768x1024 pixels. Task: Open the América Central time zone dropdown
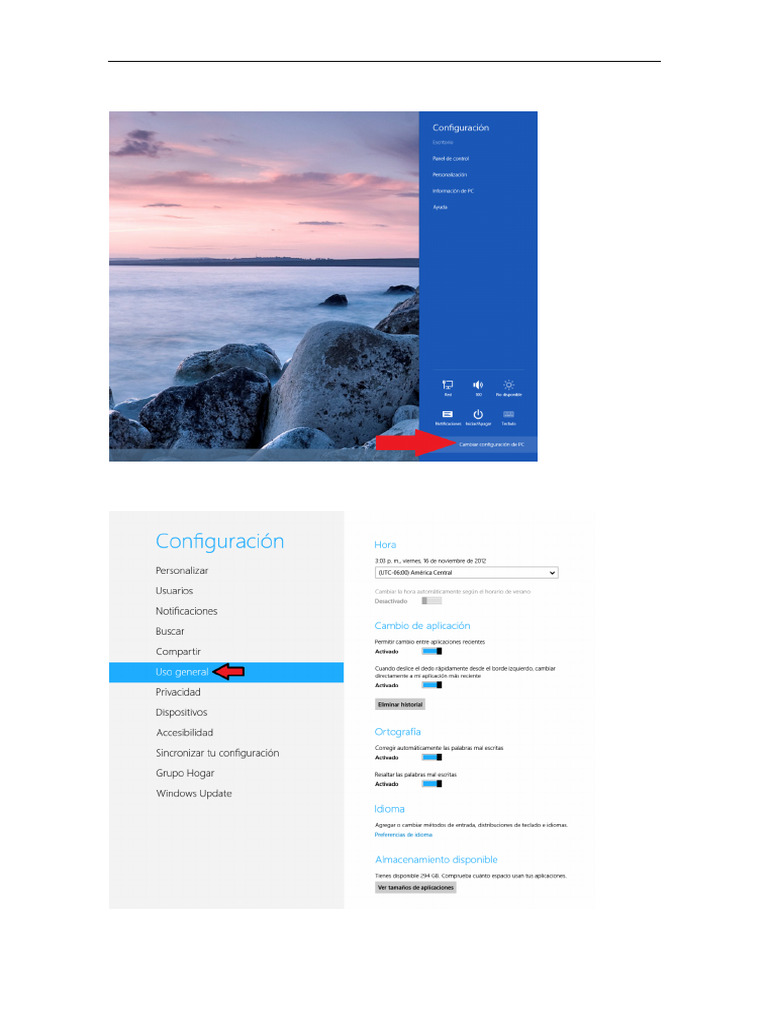click(x=466, y=573)
